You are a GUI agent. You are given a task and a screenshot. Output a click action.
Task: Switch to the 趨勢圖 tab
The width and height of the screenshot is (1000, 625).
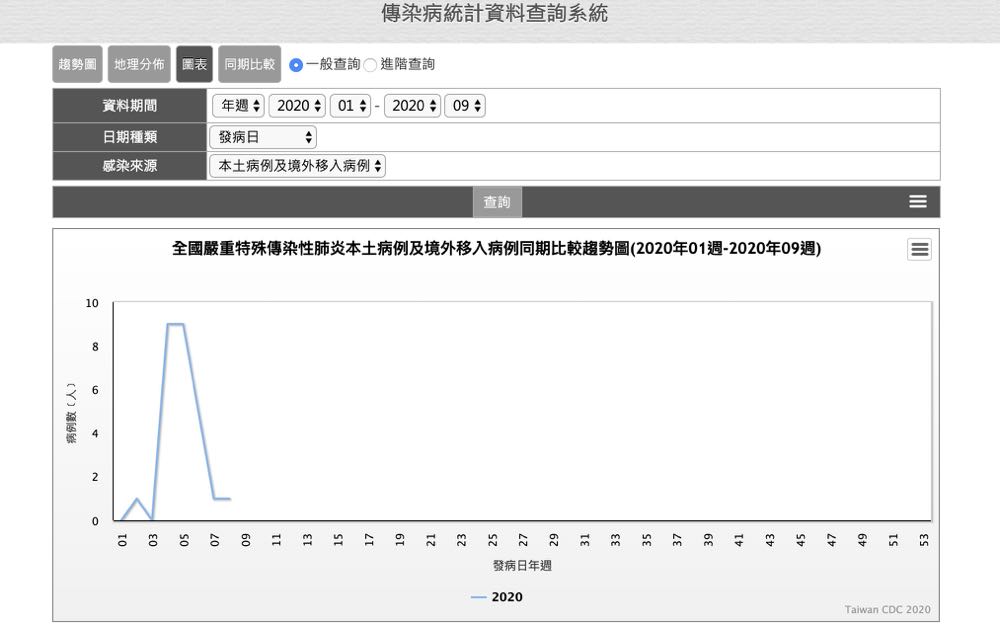click(78, 64)
